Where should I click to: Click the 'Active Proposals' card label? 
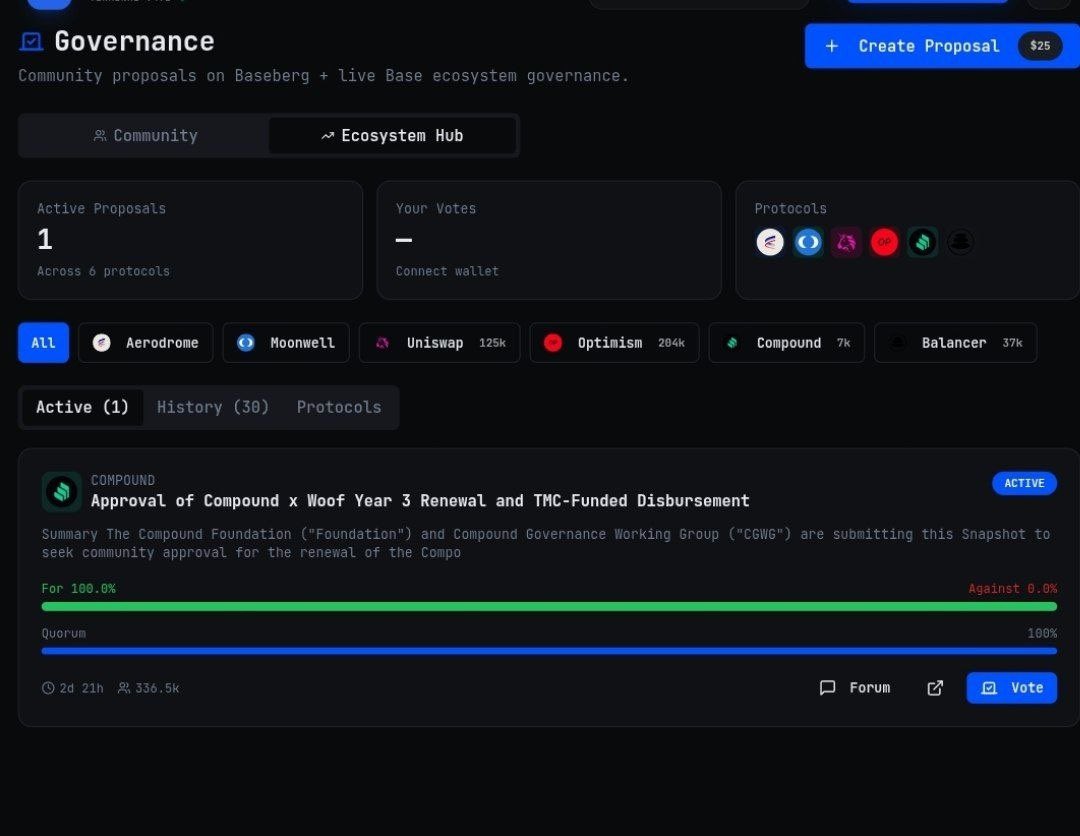click(x=101, y=209)
